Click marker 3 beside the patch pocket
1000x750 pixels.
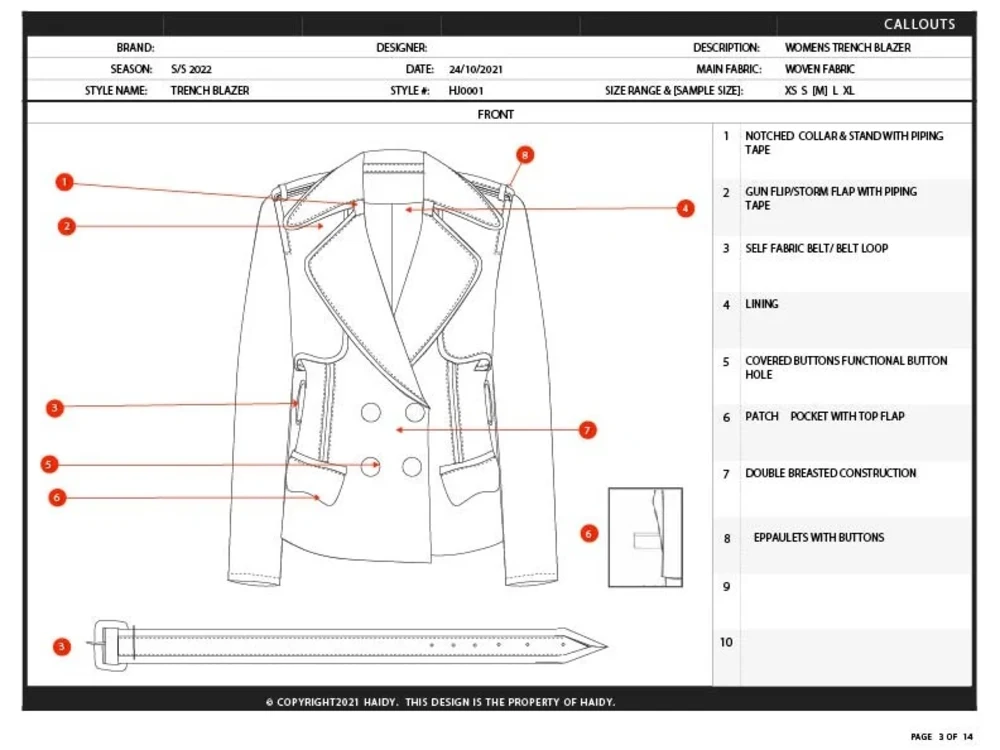53,408
